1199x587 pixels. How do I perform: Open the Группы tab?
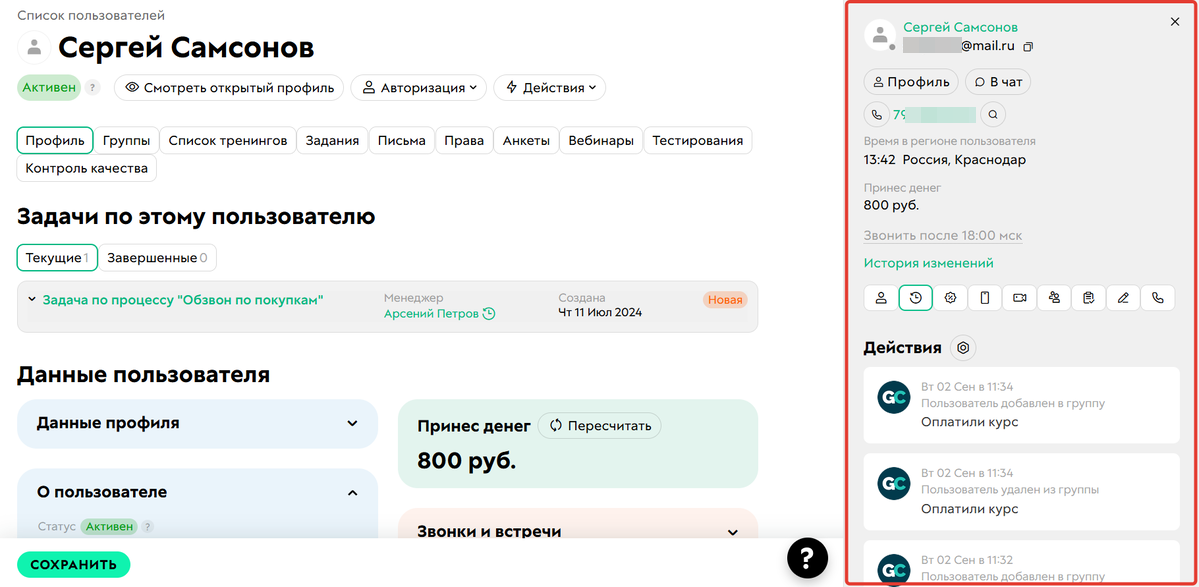125,140
